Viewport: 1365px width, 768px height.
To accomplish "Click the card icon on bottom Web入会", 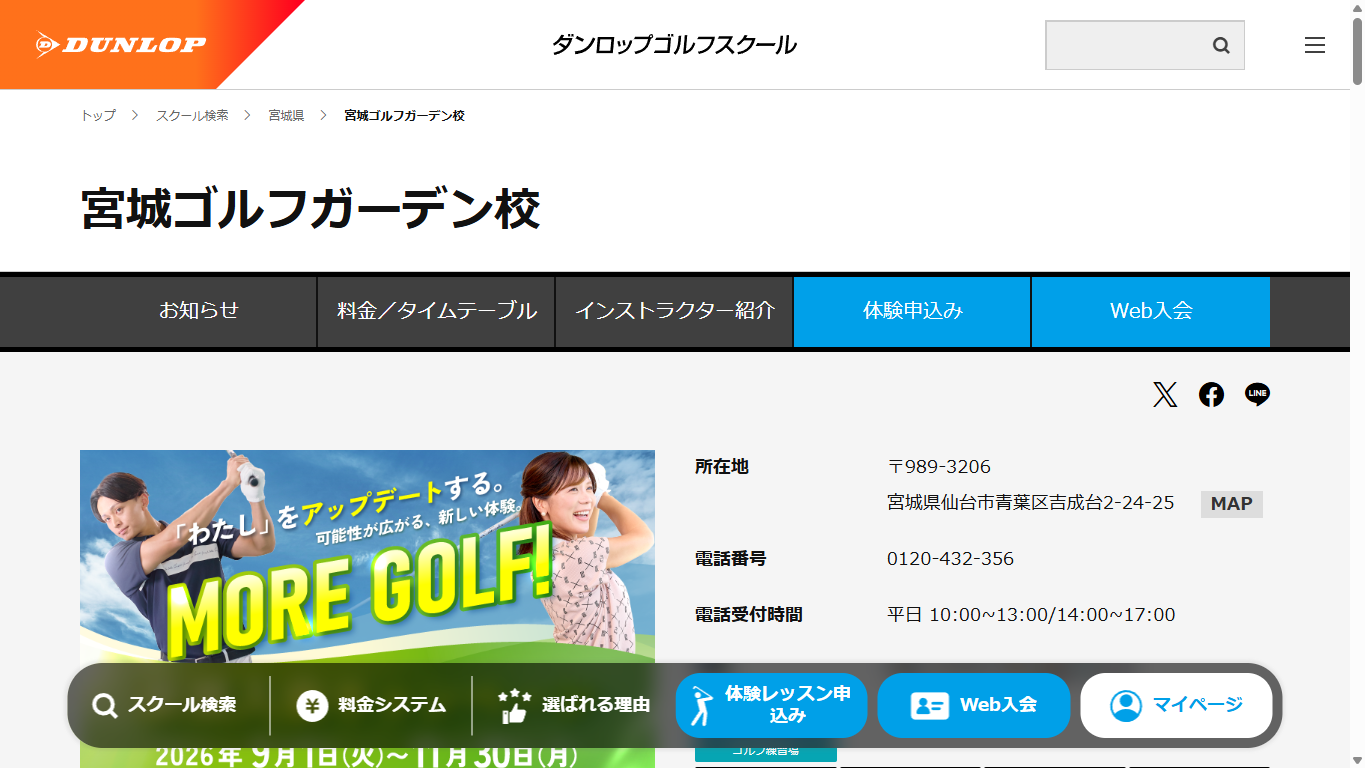I will pyautogui.click(x=929, y=706).
